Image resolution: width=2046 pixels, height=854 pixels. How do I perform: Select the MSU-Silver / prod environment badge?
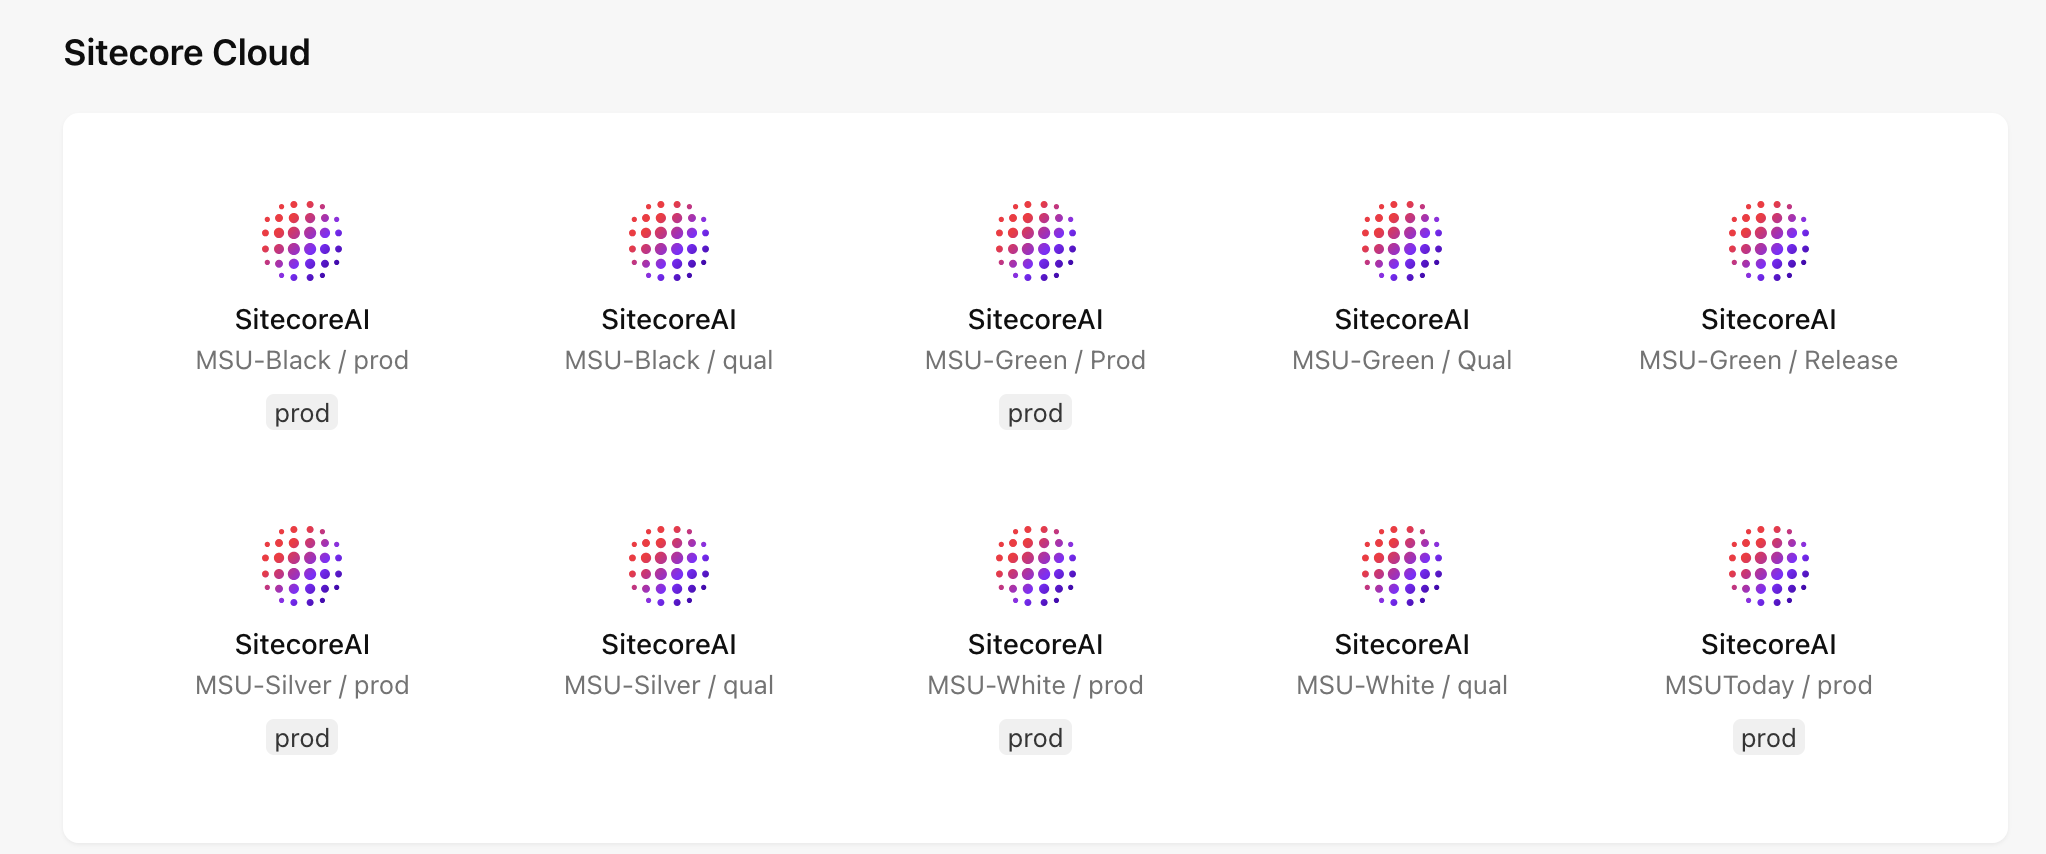[x=301, y=737]
